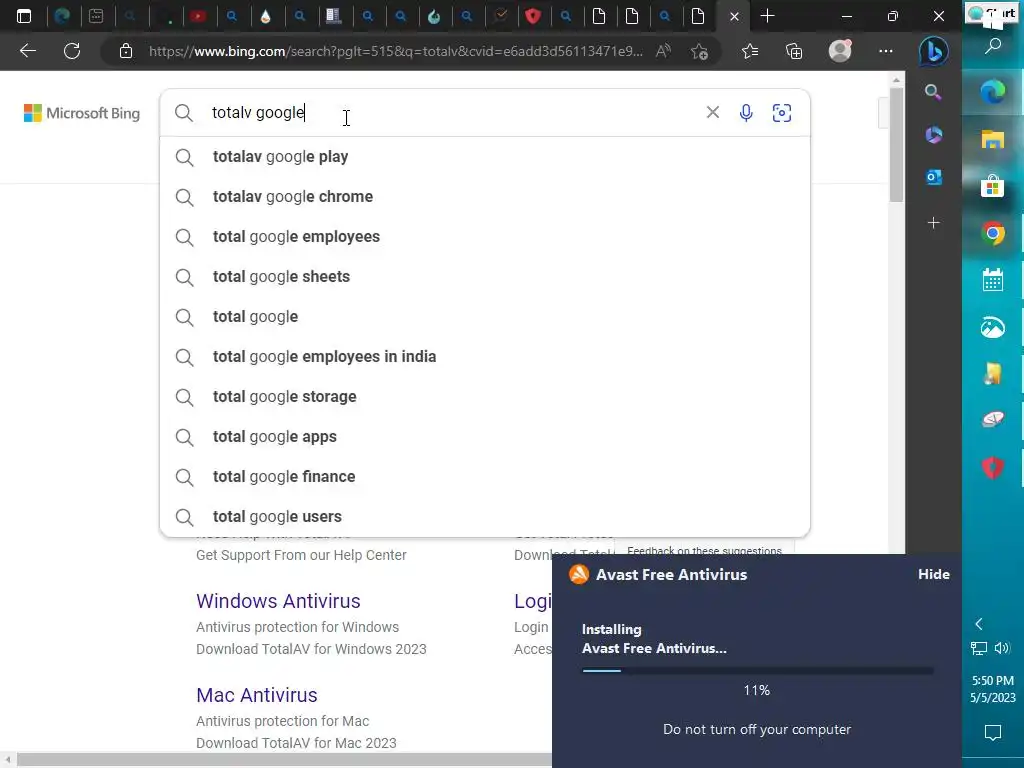This screenshot has height=768, width=1024.
Task: Click the Read aloud icon in address bar
Action: pyautogui.click(x=663, y=51)
